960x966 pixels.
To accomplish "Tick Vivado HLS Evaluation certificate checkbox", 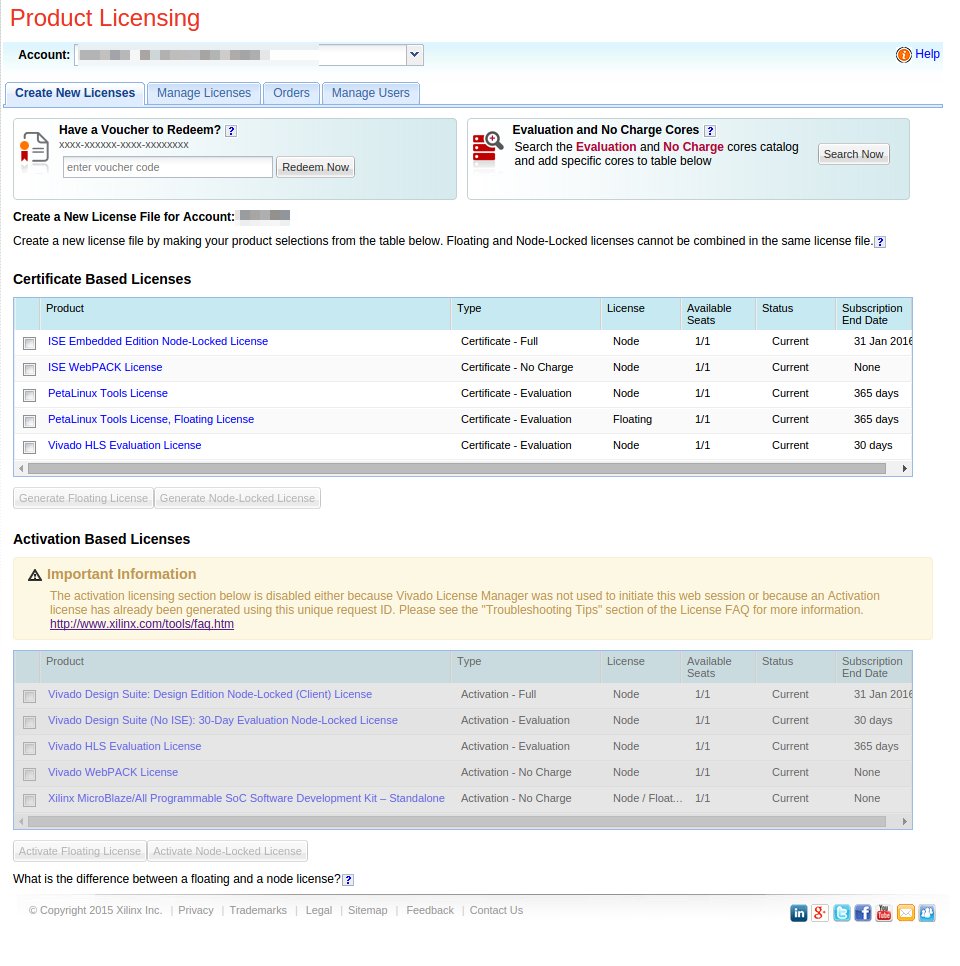I will point(29,447).
